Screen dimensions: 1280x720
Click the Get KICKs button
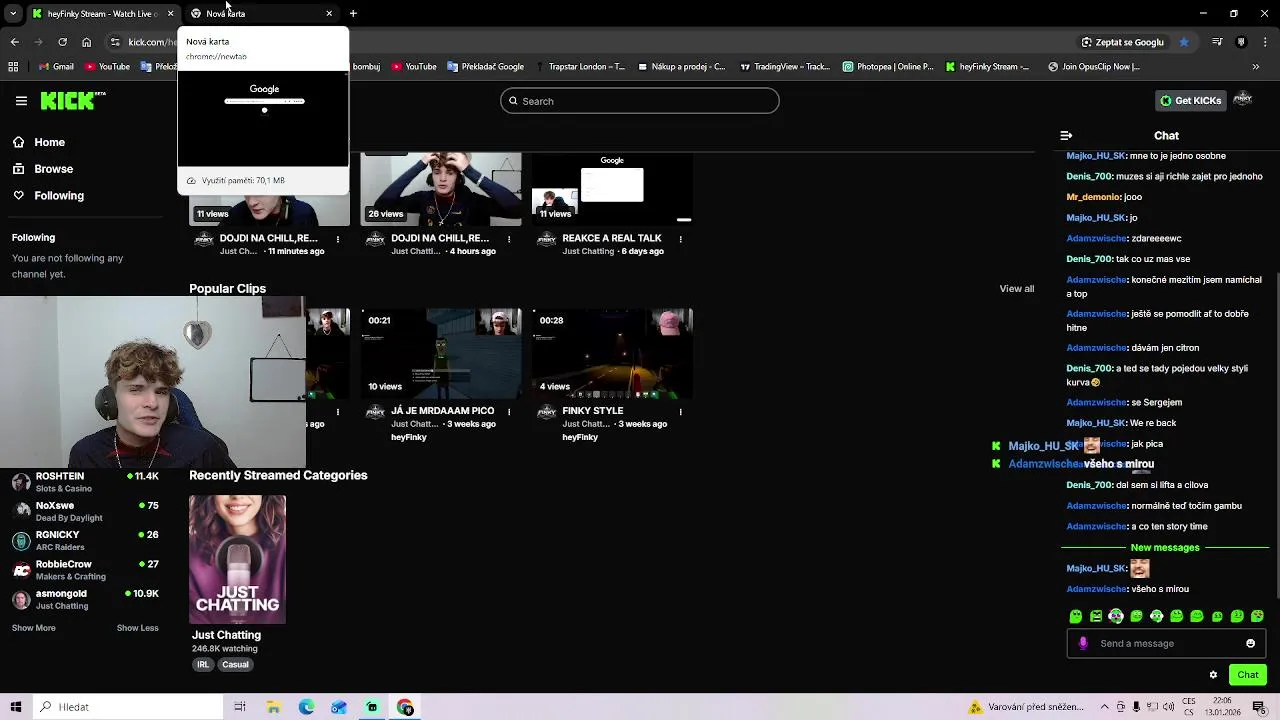point(1190,100)
